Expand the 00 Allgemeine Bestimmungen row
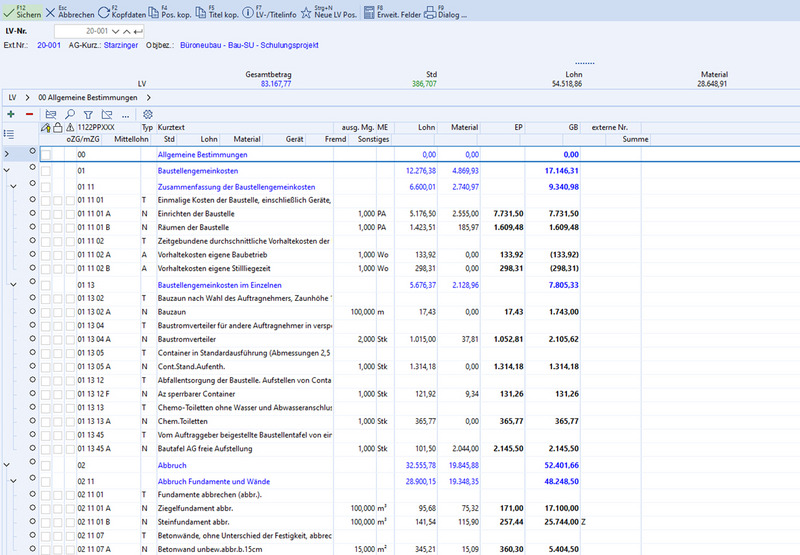The image size is (800, 555). (8, 155)
